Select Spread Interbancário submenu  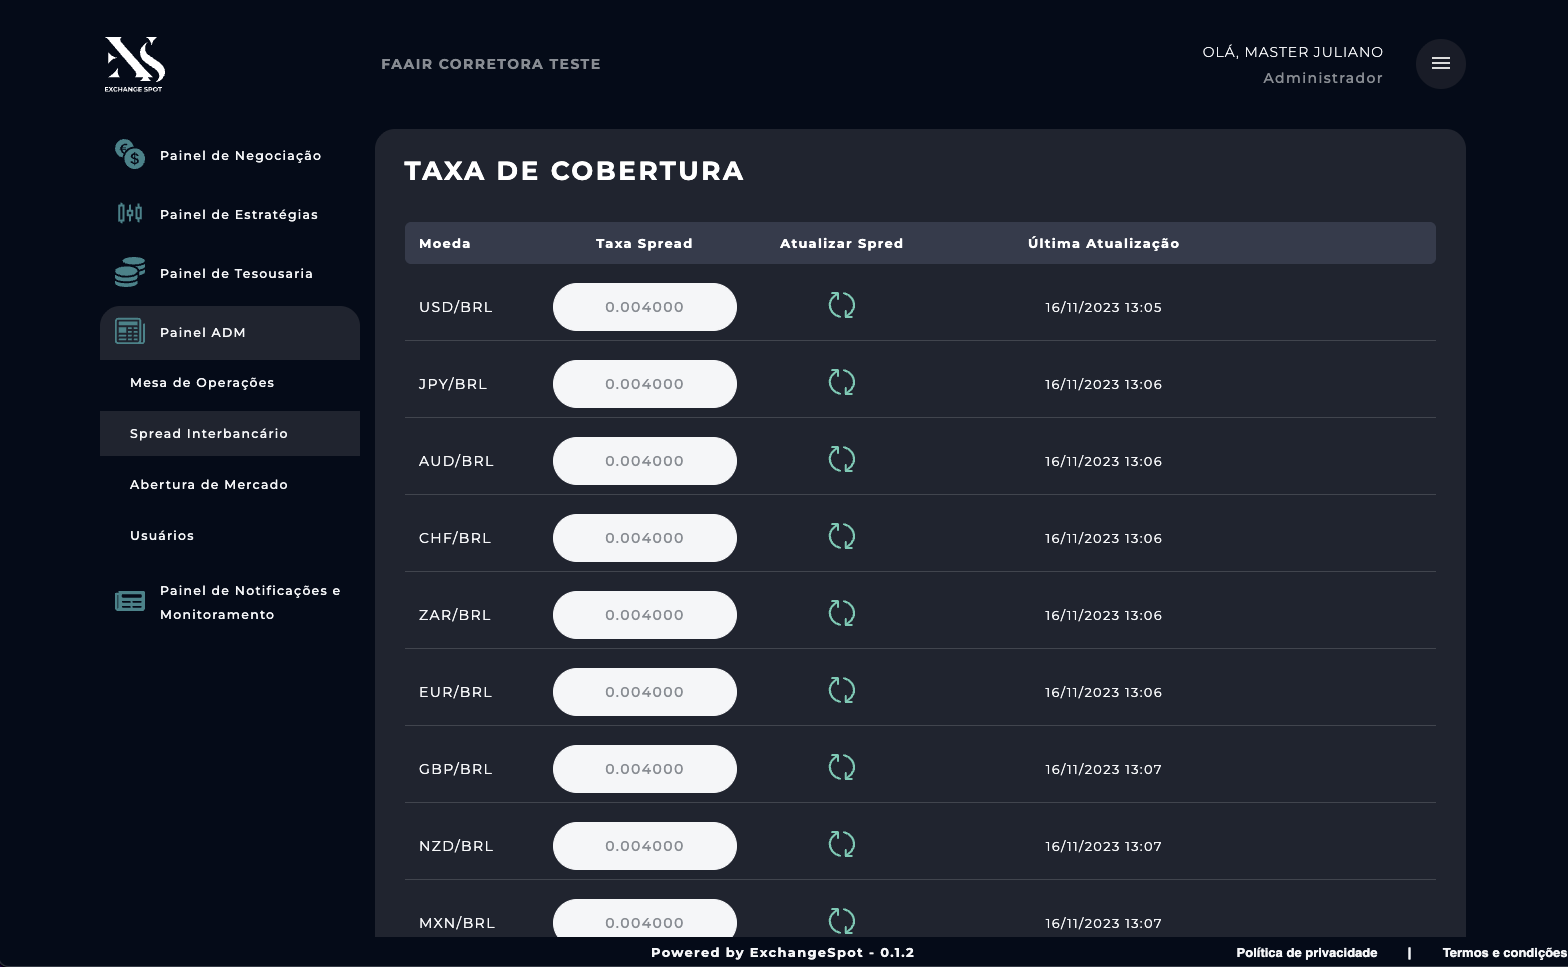point(230,434)
